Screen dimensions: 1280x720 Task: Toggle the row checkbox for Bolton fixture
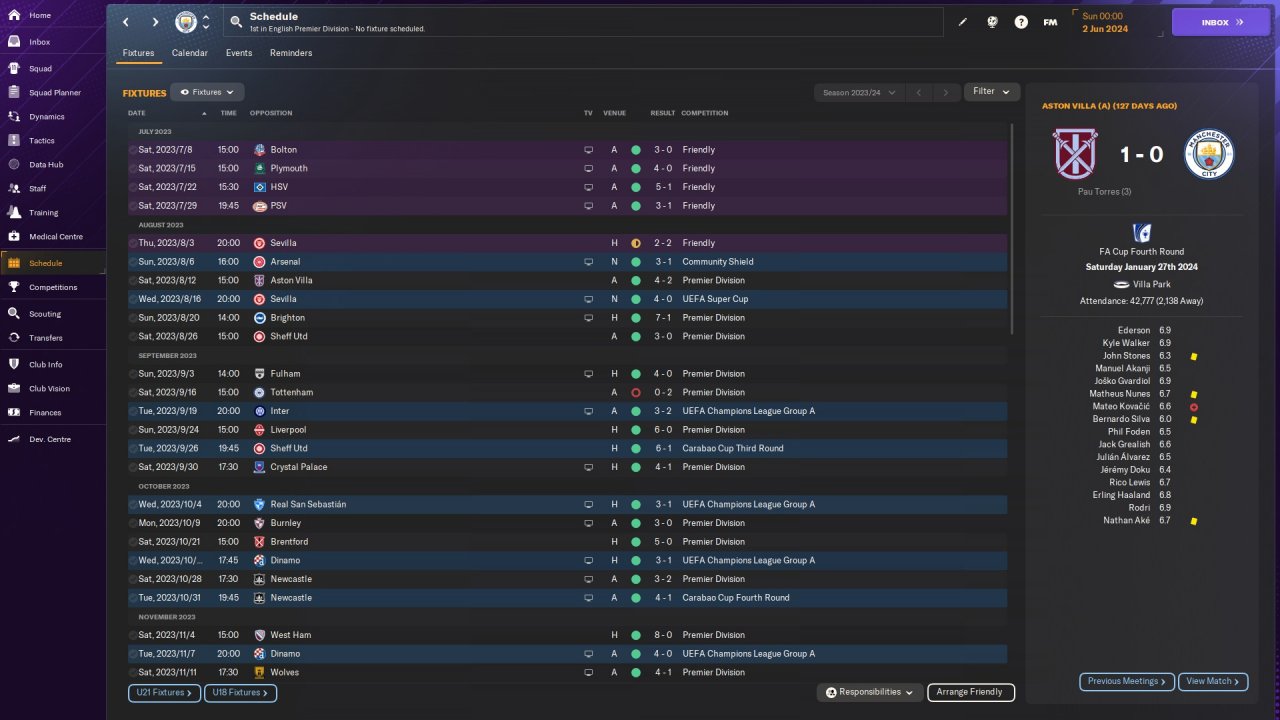pyautogui.click(x=133, y=150)
